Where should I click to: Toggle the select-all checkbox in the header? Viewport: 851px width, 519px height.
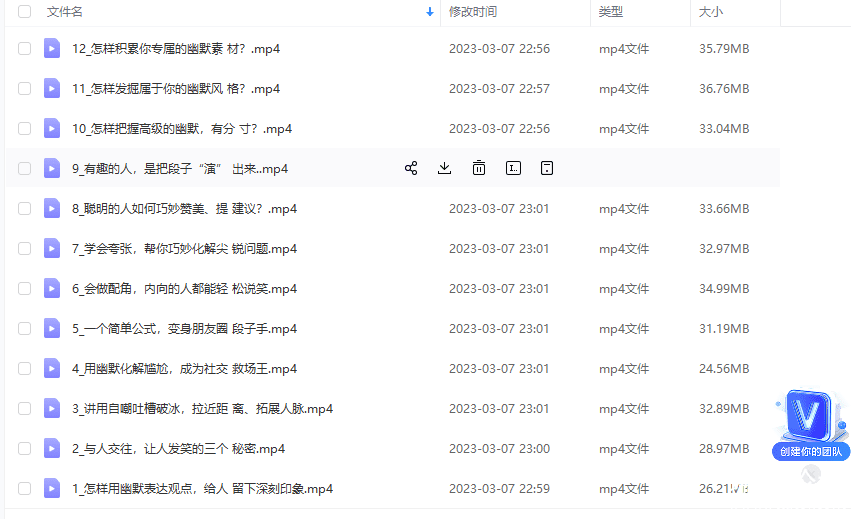(x=24, y=11)
